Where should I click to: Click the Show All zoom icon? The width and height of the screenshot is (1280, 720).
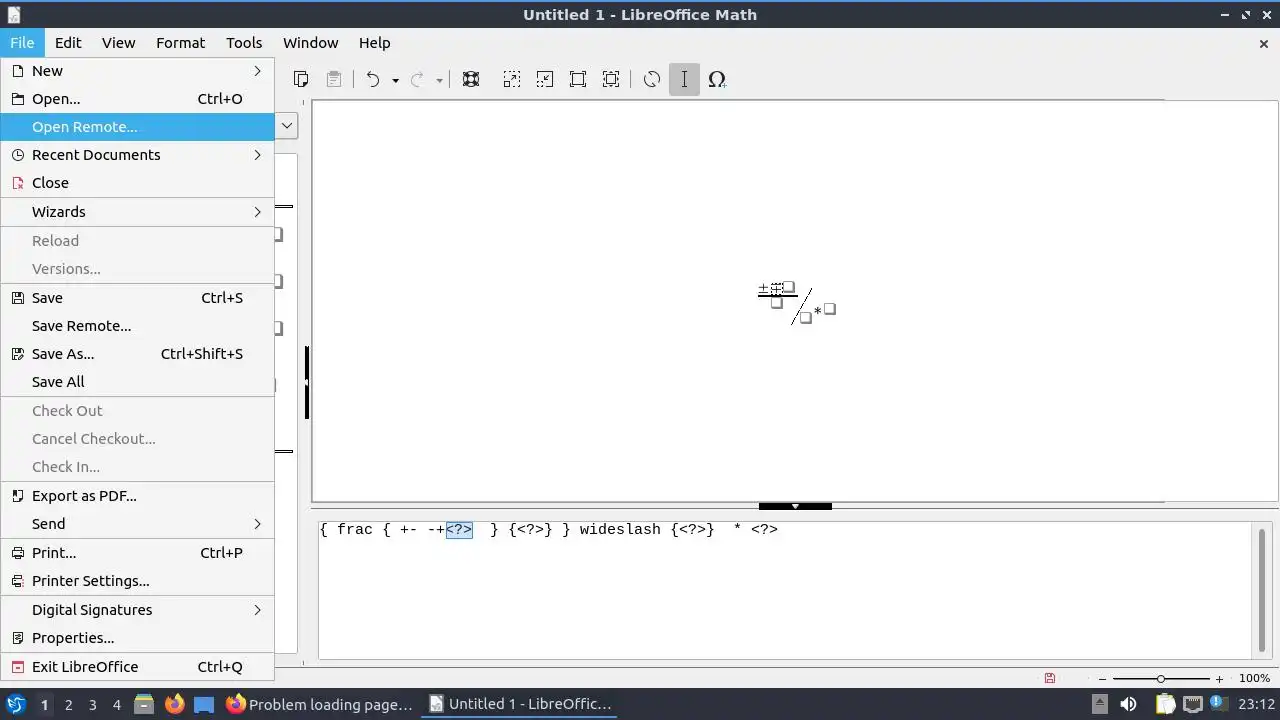pos(611,79)
